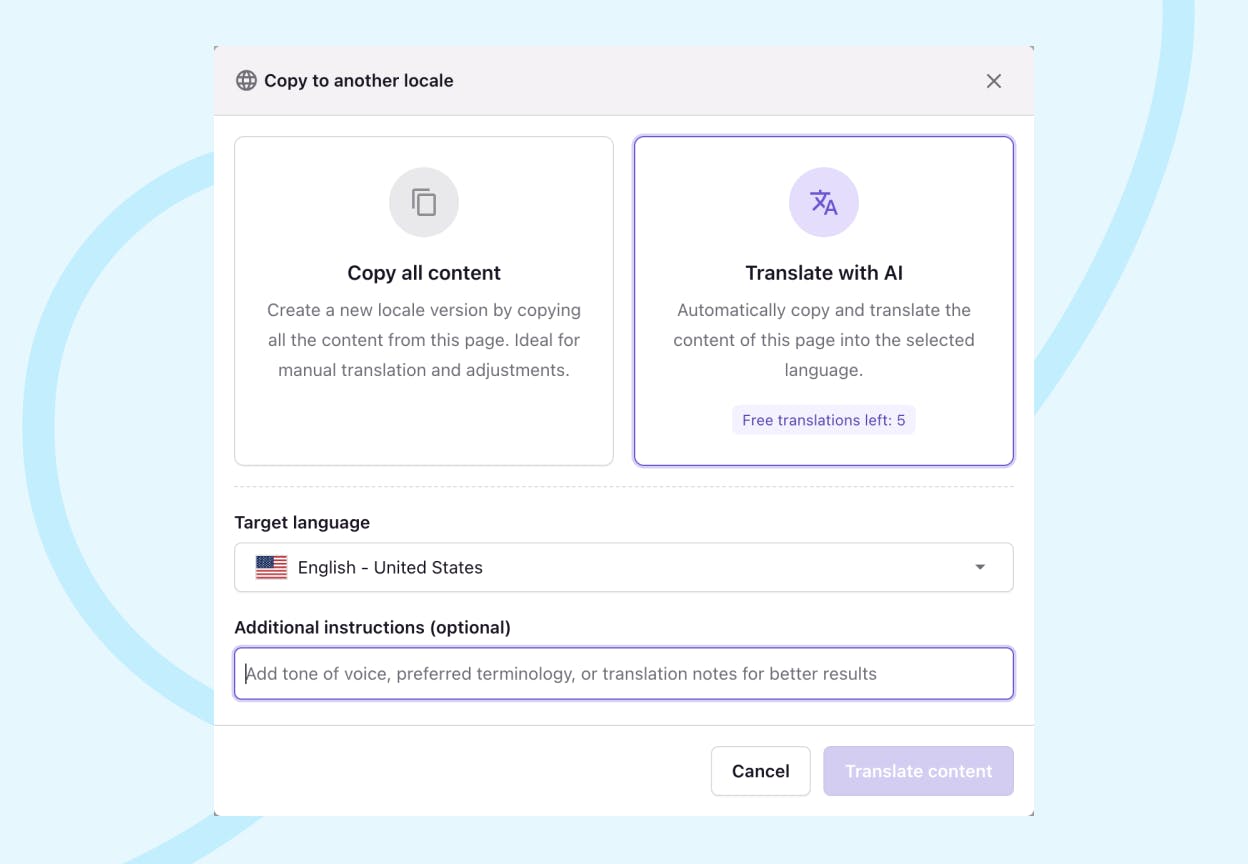This screenshot has width=1248, height=864.
Task: Click the translate language icon
Action: (824, 202)
